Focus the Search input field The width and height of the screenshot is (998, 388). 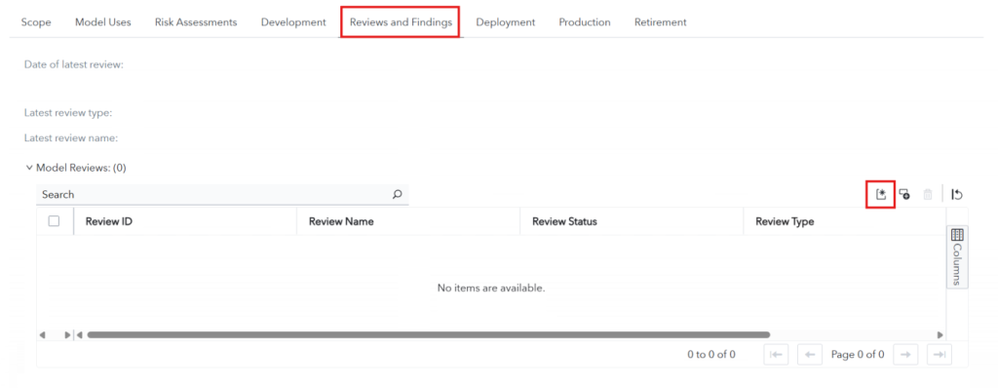(x=222, y=195)
